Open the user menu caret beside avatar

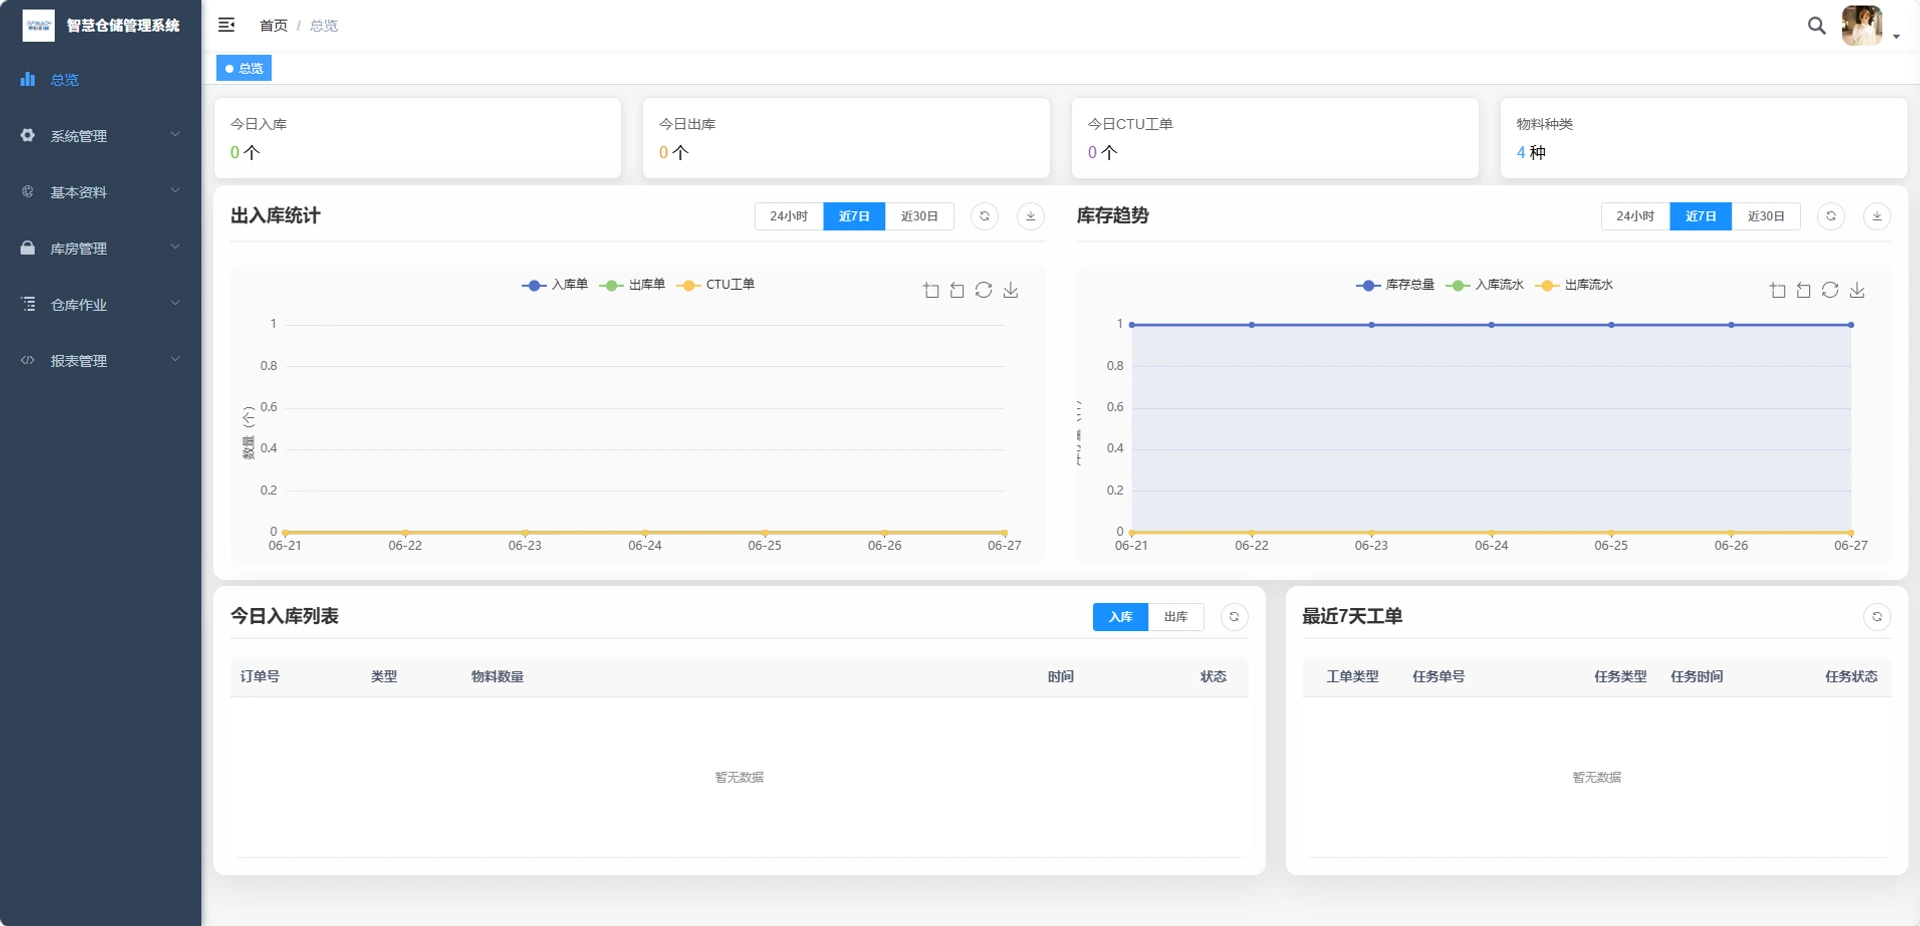click(x=1896, y=36)
